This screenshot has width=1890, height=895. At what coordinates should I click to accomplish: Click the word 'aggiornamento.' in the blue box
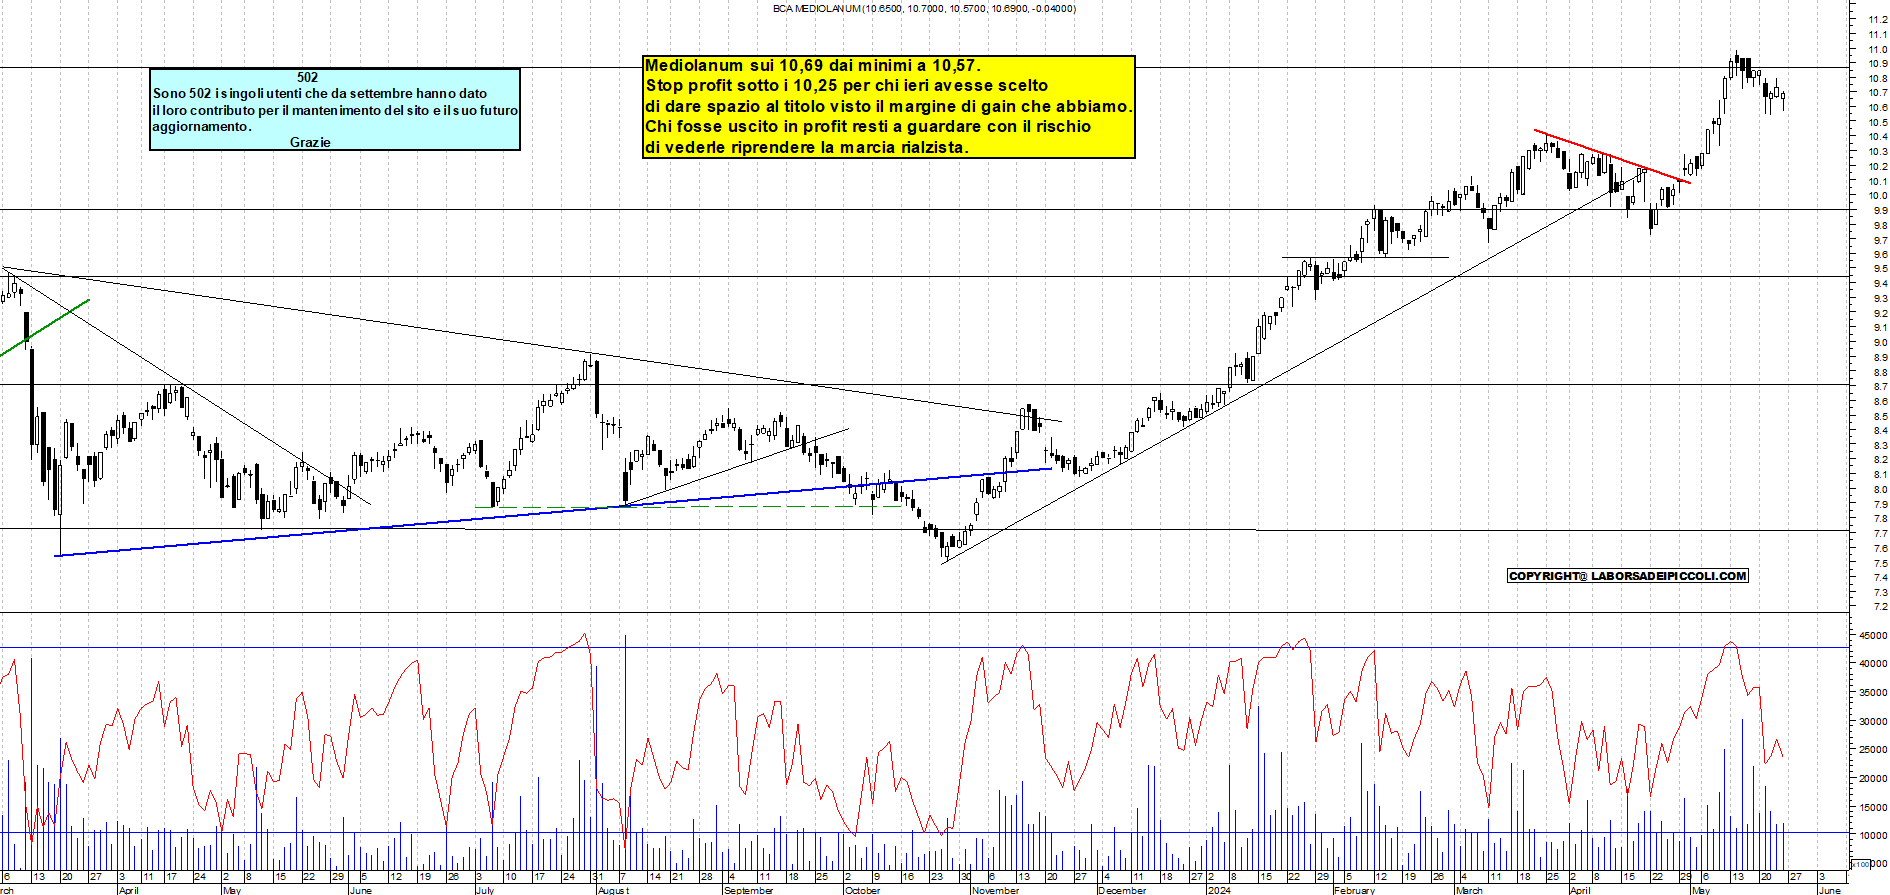point(202,126)
